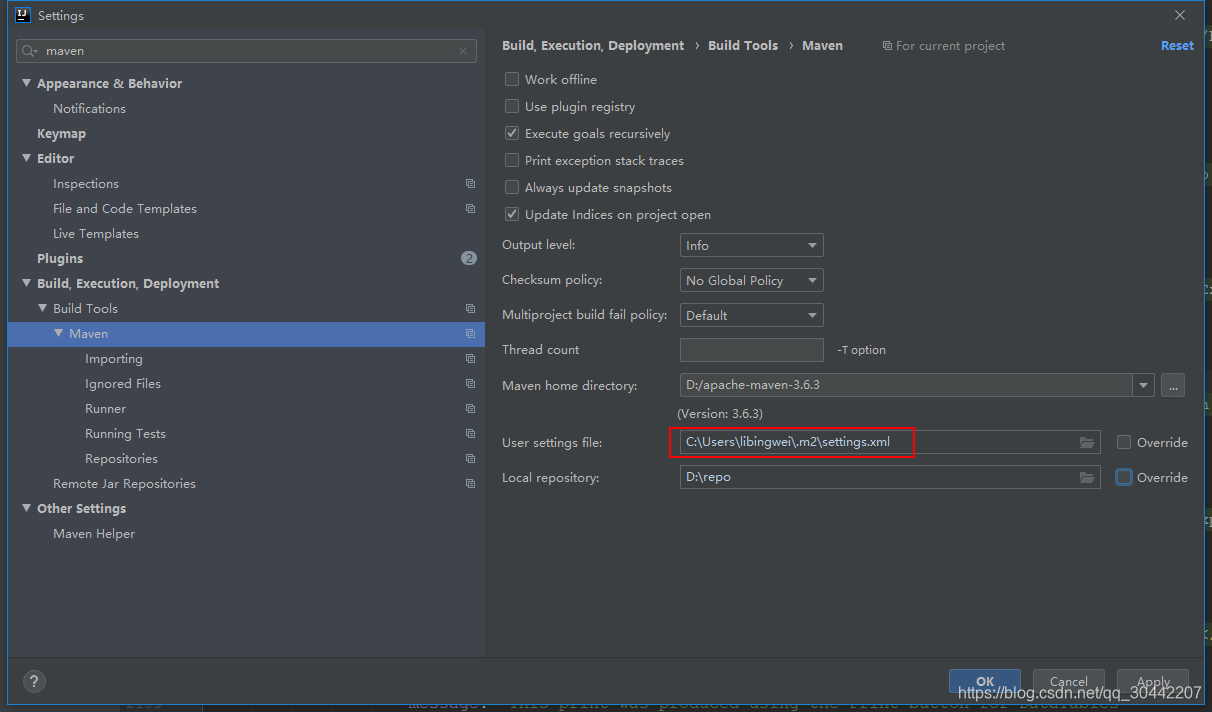
Task: Open the Output level dropdown
Action: [x=752, y=245]
